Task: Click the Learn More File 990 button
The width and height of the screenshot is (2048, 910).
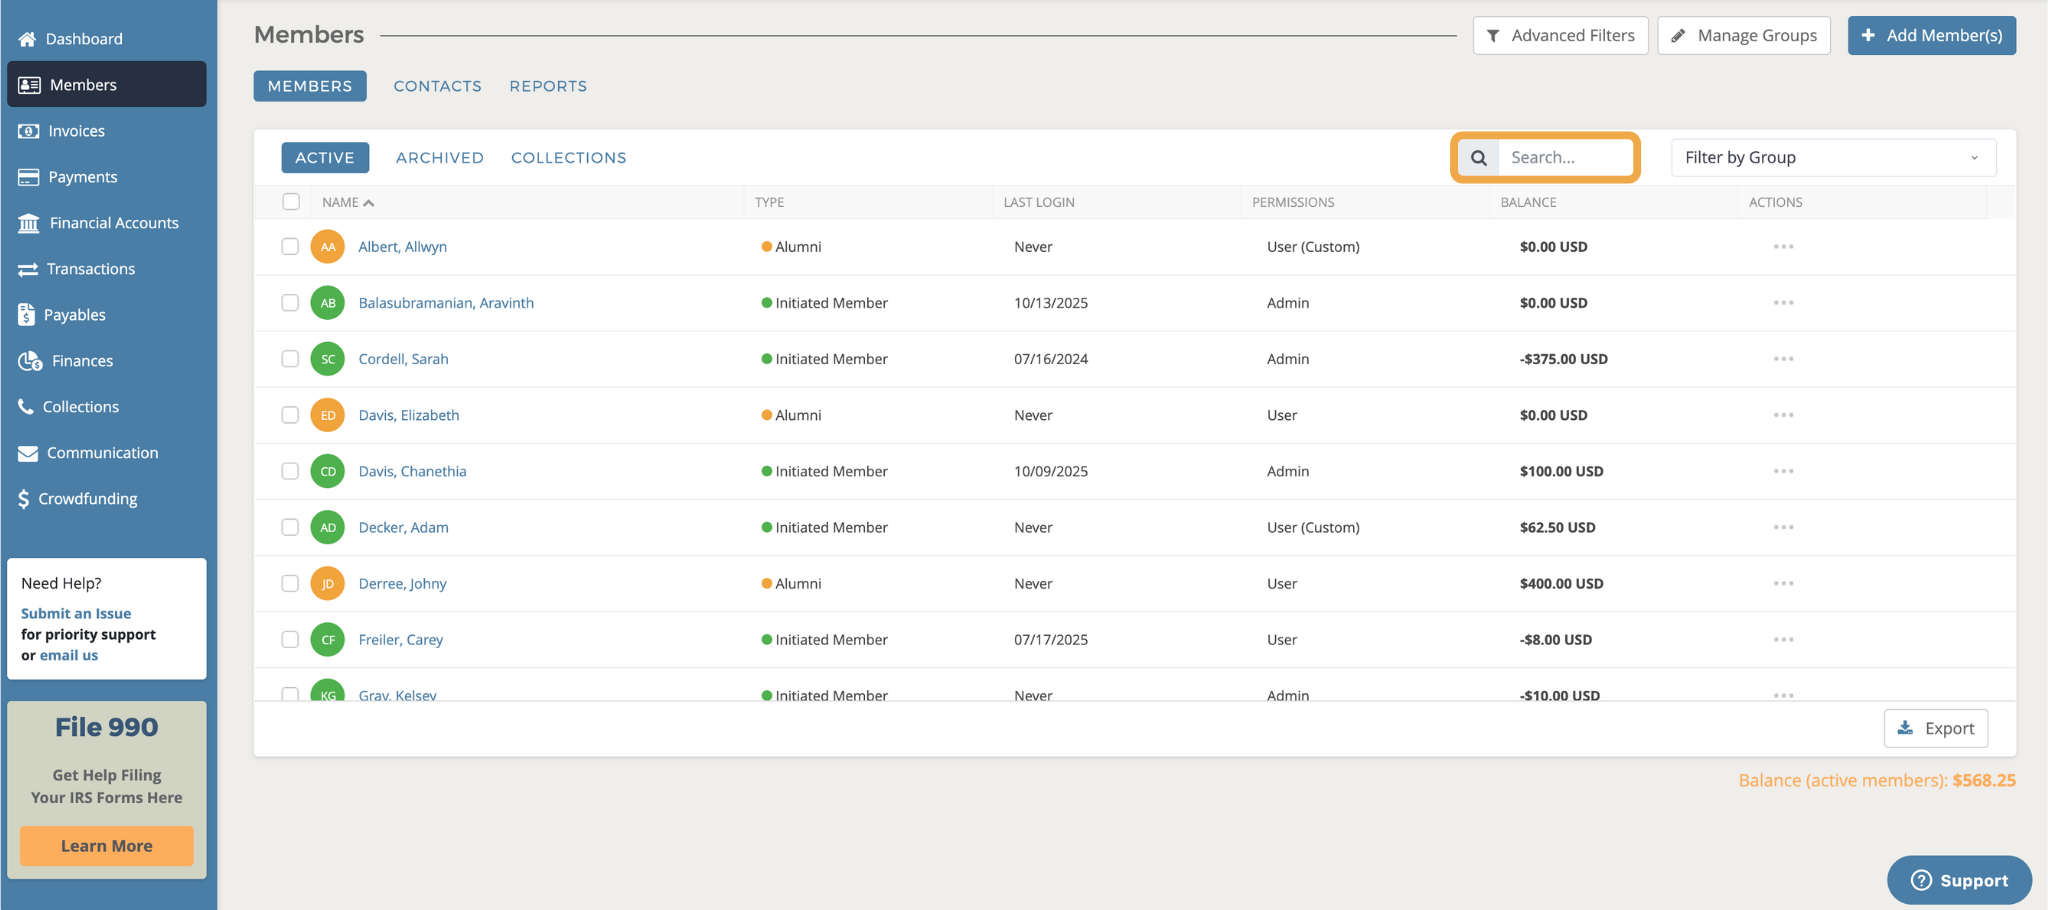Action: coord(106,845)
